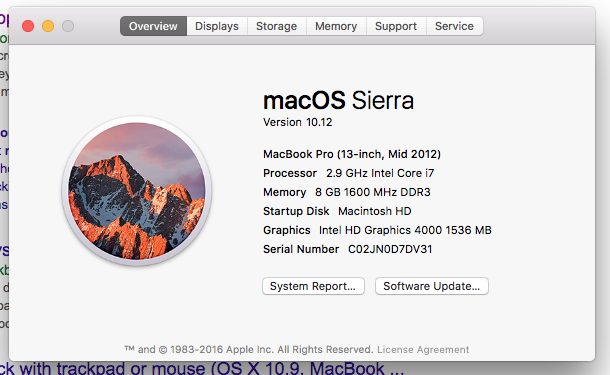Click the macOS Sierra title
610x375 pixels.
(x=338, y=100)
